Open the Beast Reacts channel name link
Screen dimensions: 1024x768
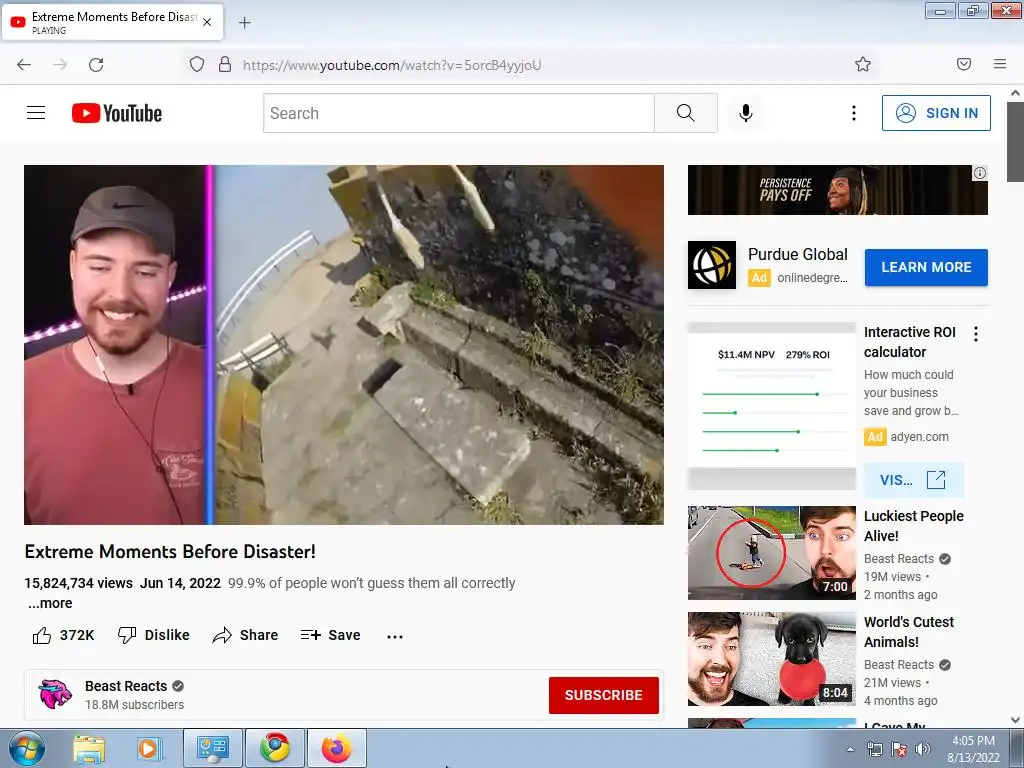coord(126,686)
